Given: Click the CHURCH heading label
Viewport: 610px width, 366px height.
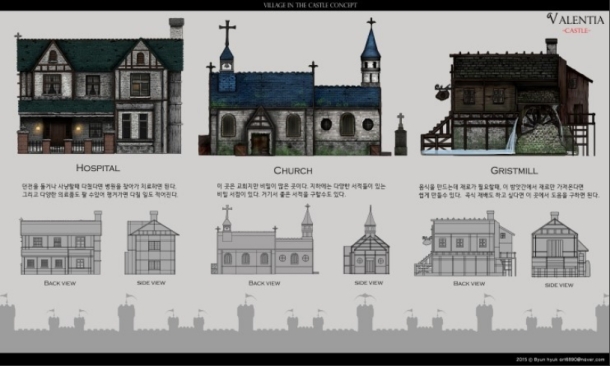Looking at the screenshot, I should pos(293,170).
